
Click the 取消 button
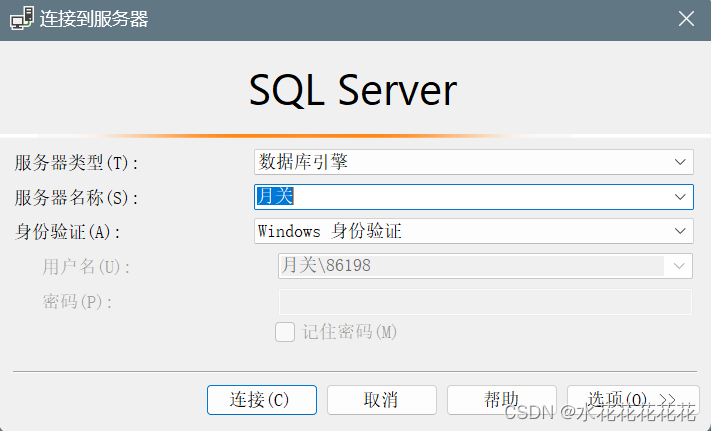tap(381, 400)
